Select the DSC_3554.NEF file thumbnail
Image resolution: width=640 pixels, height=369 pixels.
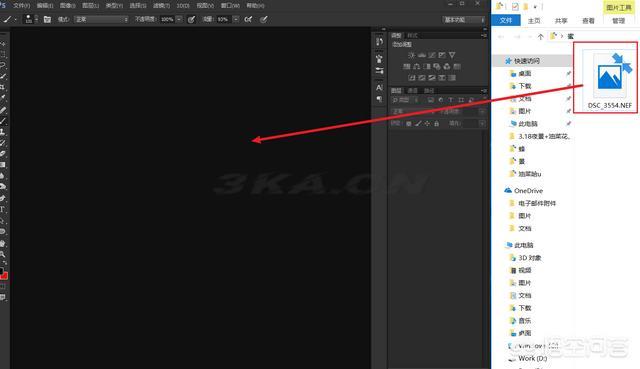(x=609, y=78)
